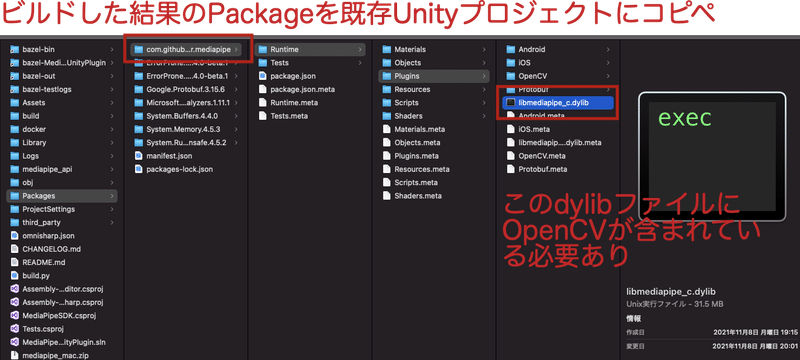Viewport: 800px width, 360px height.
Task: Click the Tests.csproj Visual Studio icon
Action: coord(15,328)
